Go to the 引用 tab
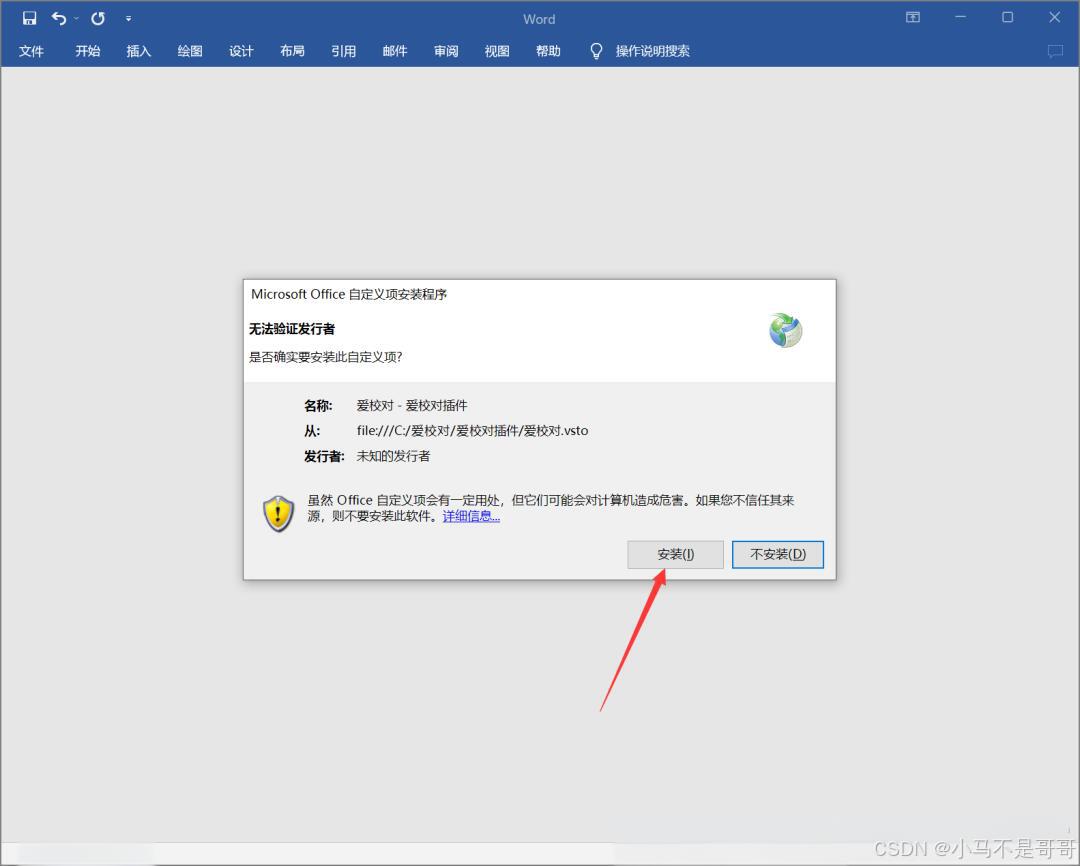The width and height of the screenshot is (1080, 866). point(343,51)
